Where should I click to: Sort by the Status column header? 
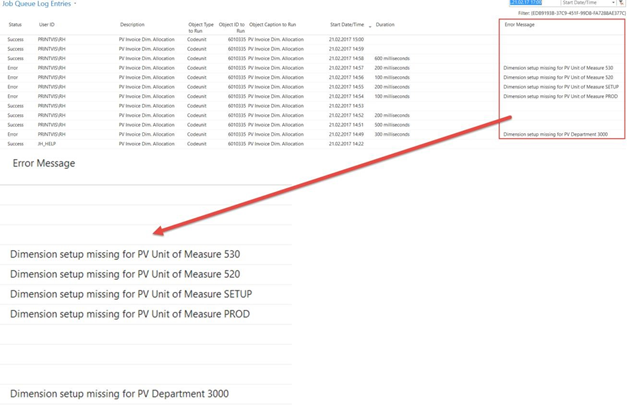pyautogui.click(x=15, y=25)
